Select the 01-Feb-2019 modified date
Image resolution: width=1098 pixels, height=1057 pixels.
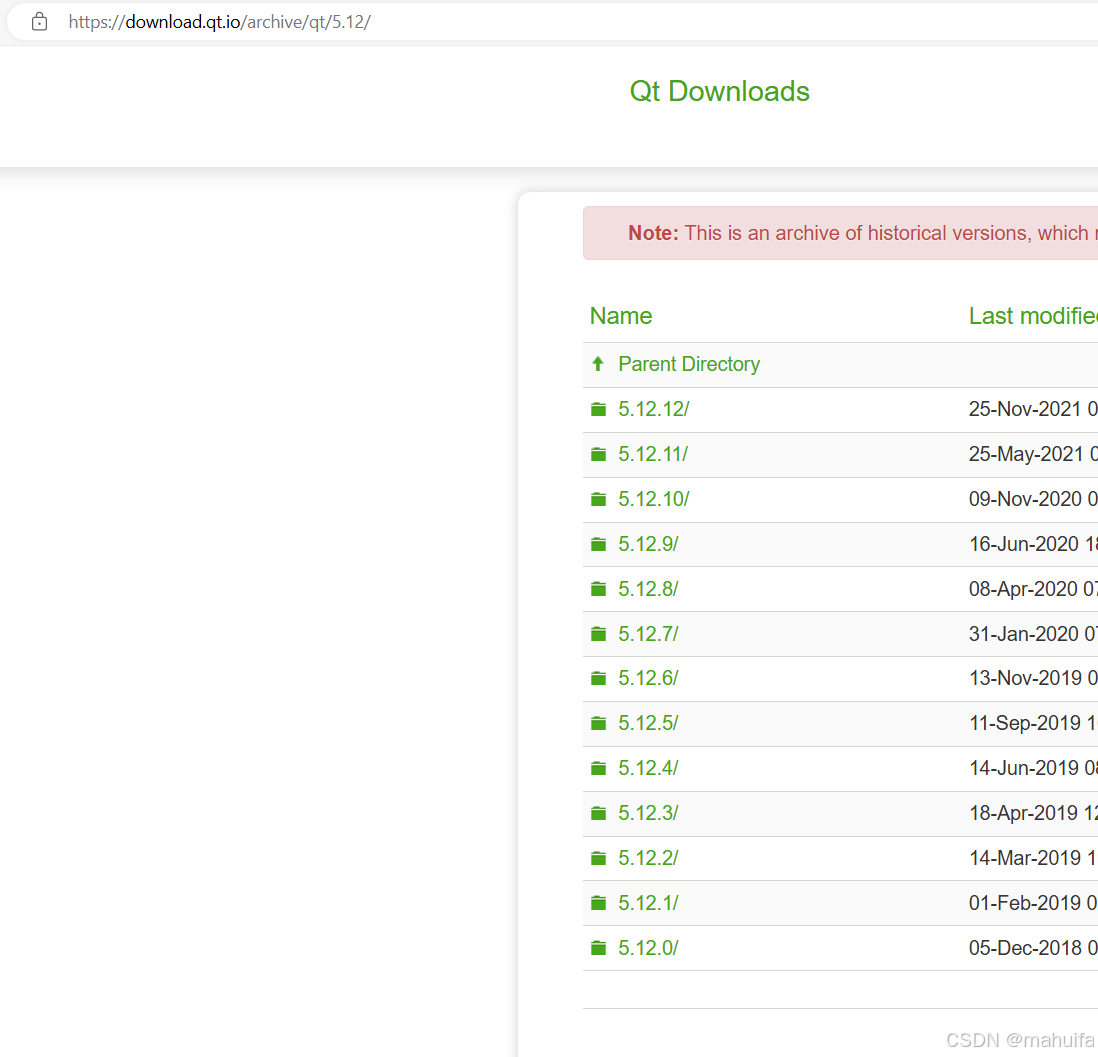coord(1024,902)
